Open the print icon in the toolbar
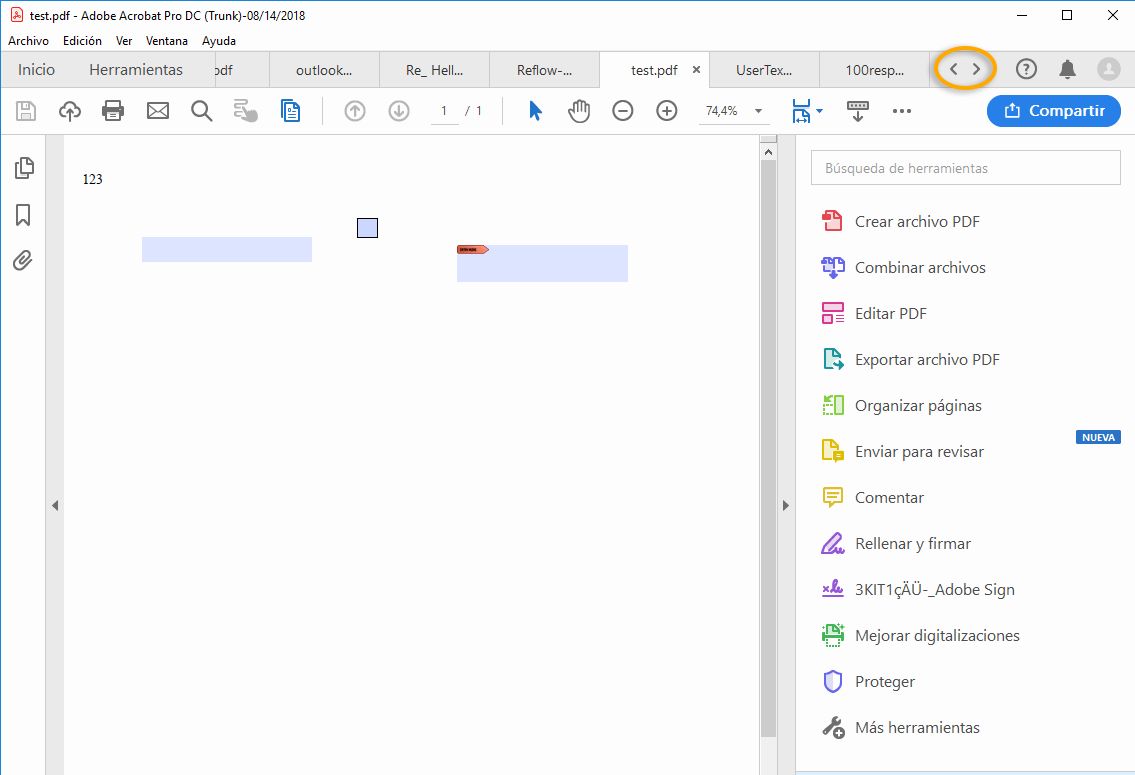The height and width of the screenshot is (775, 1135). (x=113, y=110)
